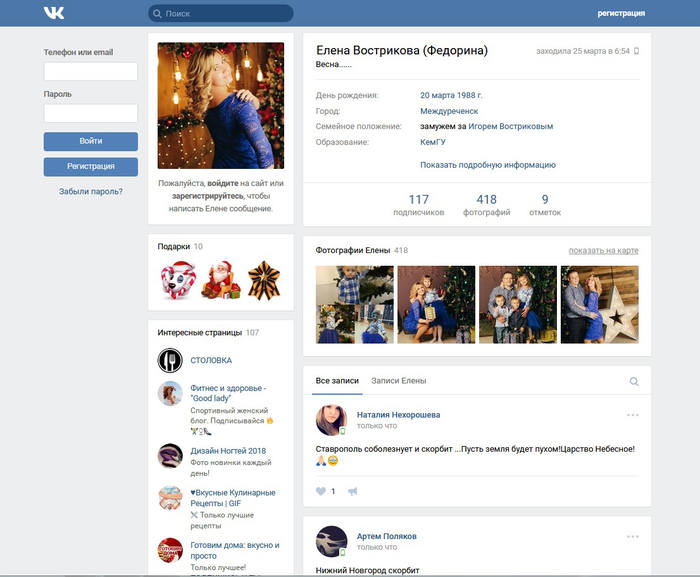Open the 418 фотографий counter
The width and height of the screenshot is (700, 577).
point(487,205)
